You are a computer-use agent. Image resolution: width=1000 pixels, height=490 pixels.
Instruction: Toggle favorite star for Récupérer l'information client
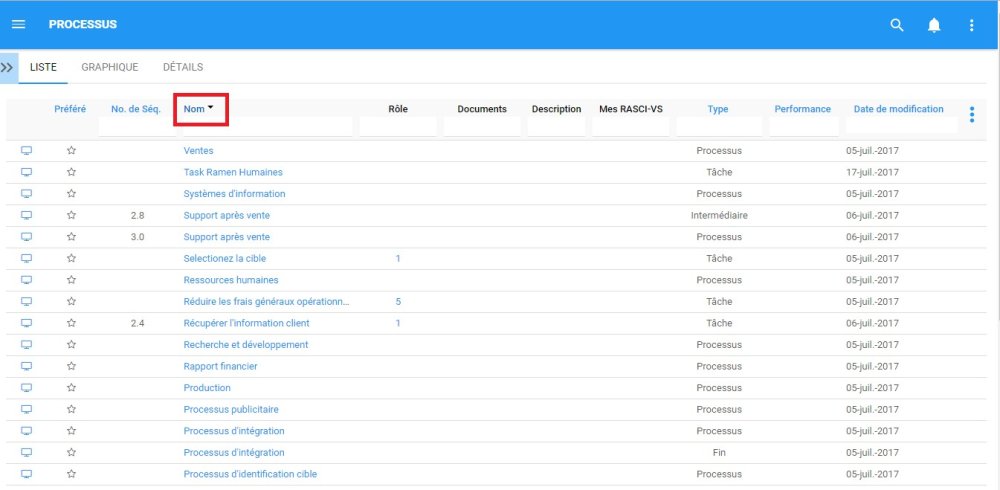(x=71, y=323)
